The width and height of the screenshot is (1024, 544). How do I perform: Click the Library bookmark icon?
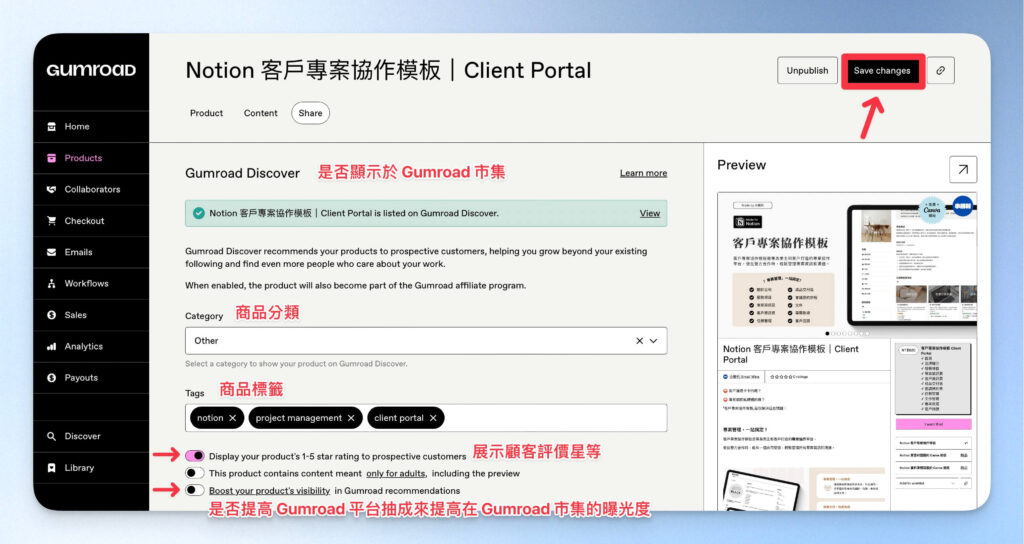(52, 468)
